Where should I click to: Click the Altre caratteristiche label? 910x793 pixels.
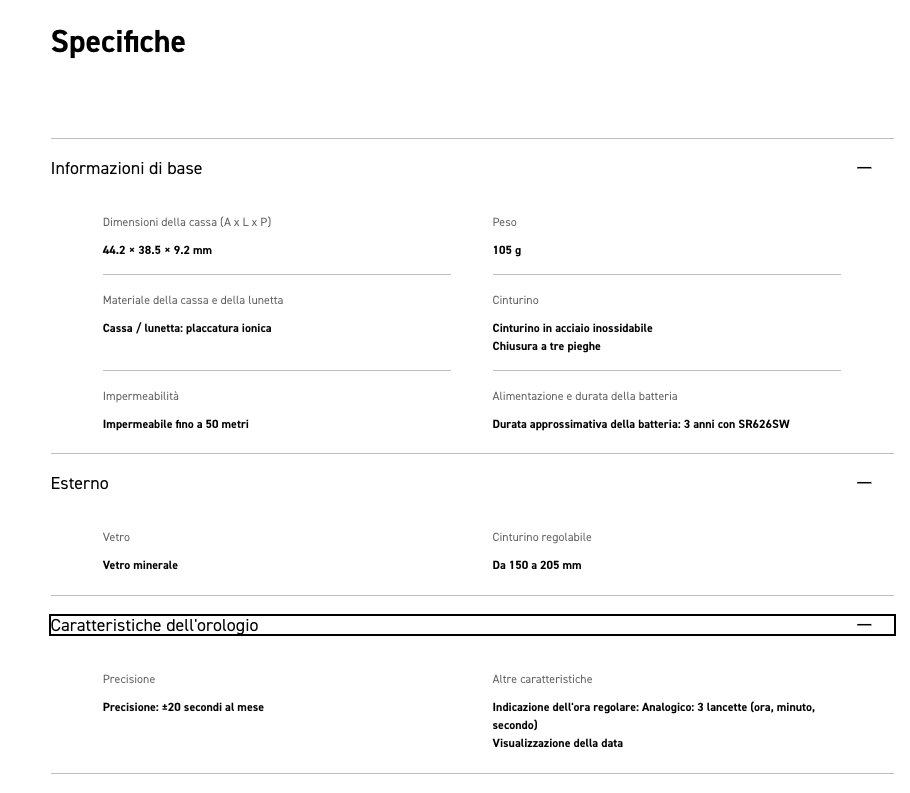click(542, 679)
